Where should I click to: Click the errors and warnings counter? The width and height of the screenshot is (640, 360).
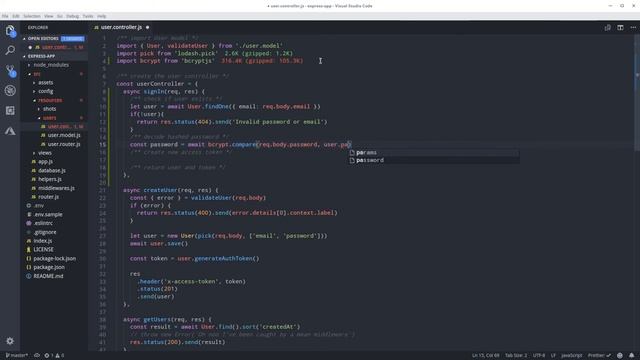click(54, 356)
